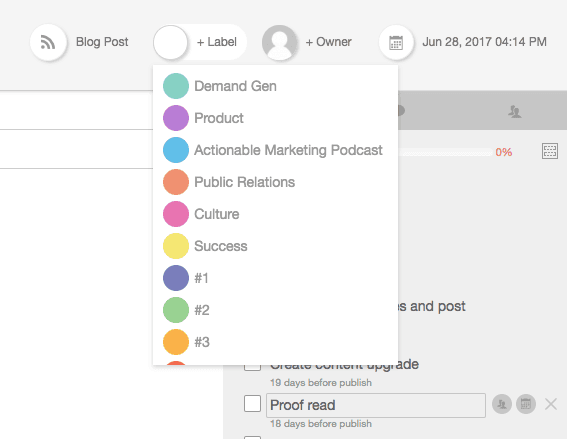Set a due date for the Proof read task
567x439 pixels.
526,404
